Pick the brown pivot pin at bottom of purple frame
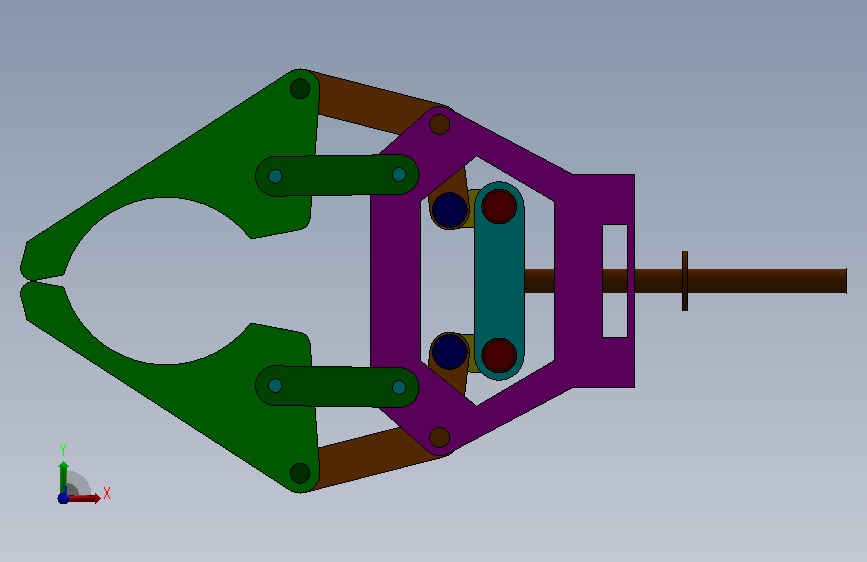 click(x=440, y=438)
